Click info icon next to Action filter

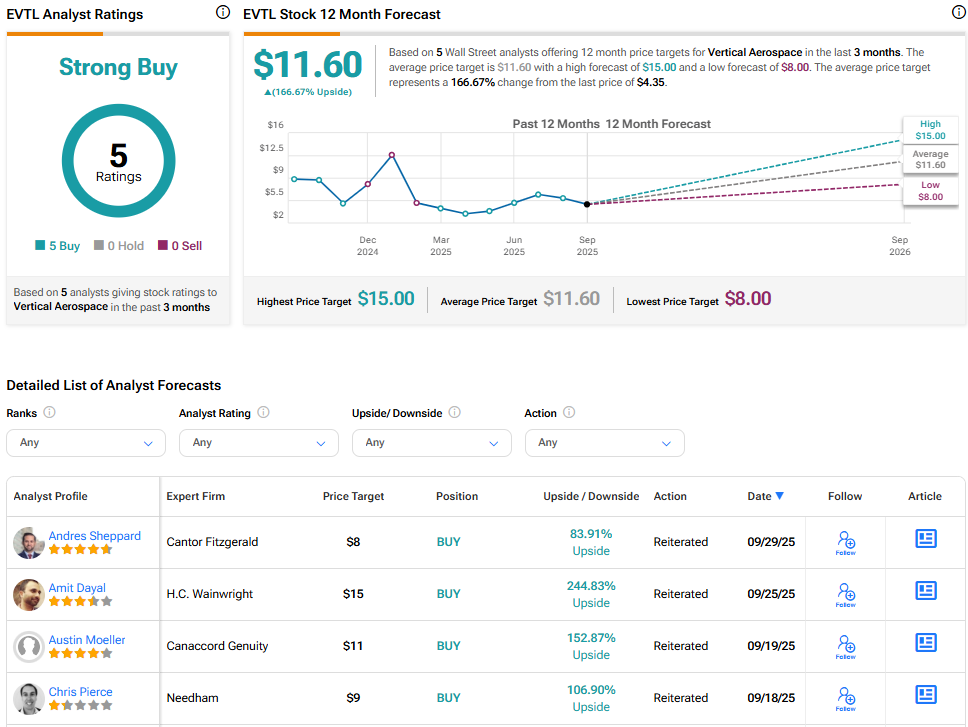coord(569,412)
